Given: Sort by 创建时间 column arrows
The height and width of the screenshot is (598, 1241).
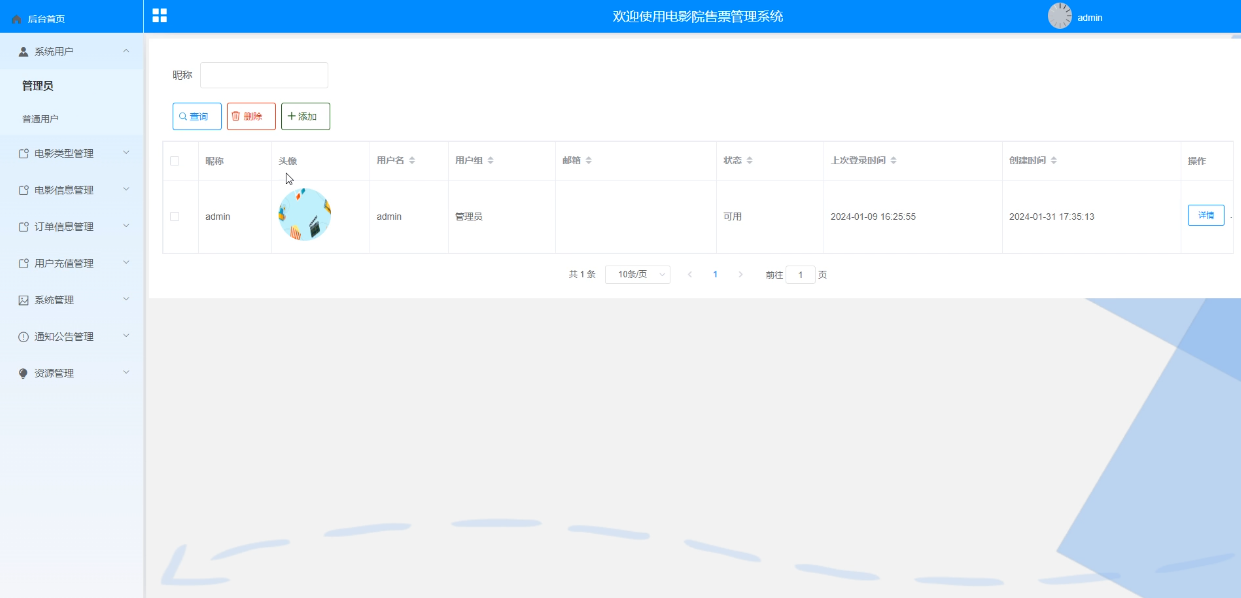Looking at the screenshot, I should (1054, 160).
